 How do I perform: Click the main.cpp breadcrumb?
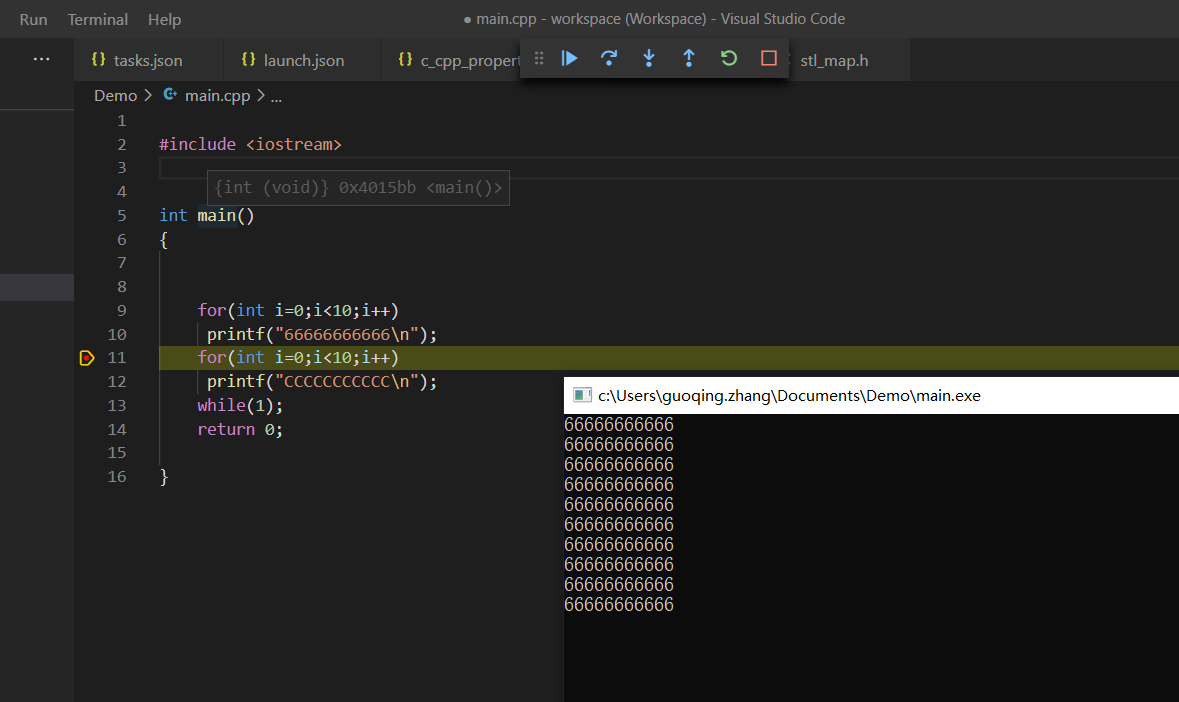(x=217, y=95)
